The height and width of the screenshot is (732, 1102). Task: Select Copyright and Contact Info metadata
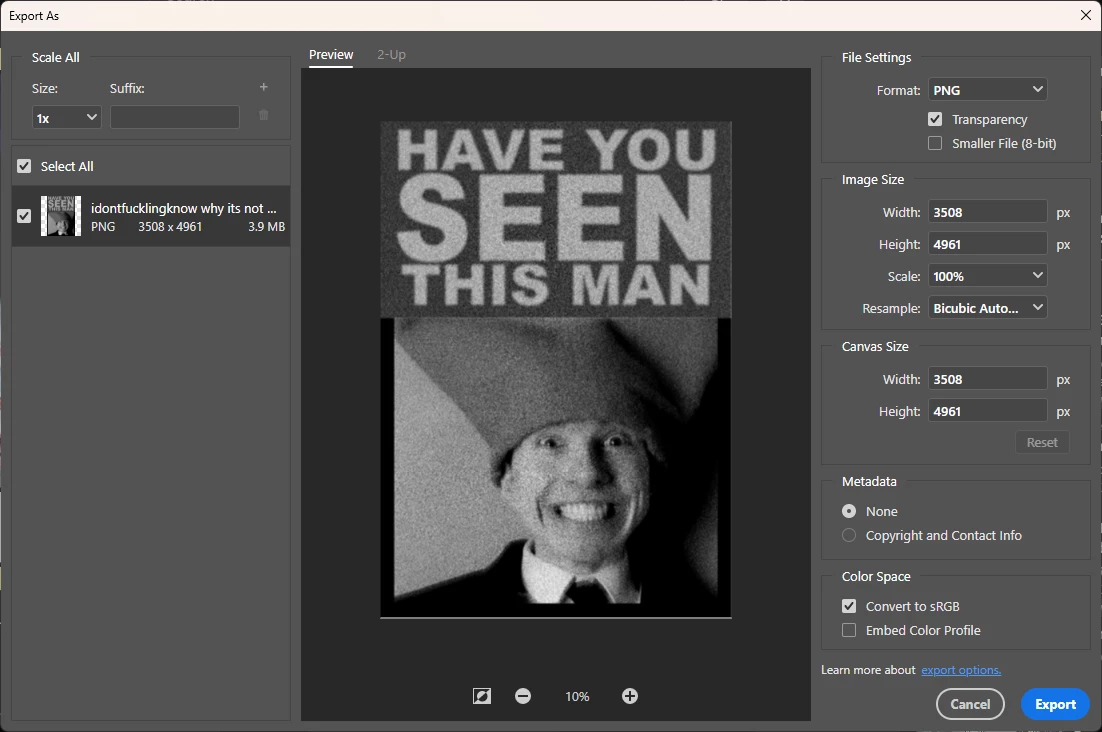[x=849, y=535]
